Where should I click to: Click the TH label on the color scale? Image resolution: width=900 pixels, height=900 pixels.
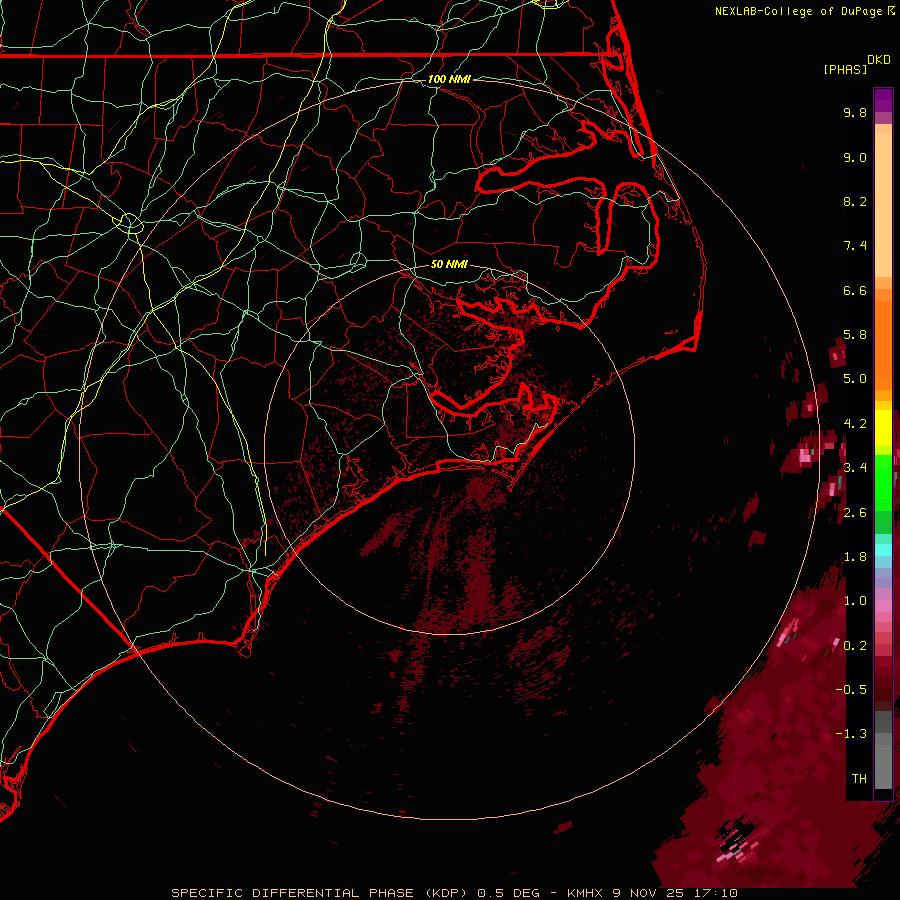[859, 778]
